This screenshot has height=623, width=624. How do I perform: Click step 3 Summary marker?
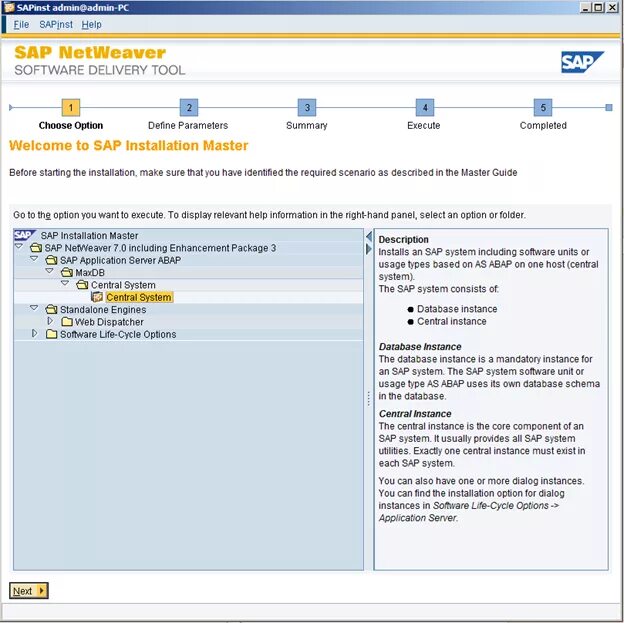tap(307, 107)
